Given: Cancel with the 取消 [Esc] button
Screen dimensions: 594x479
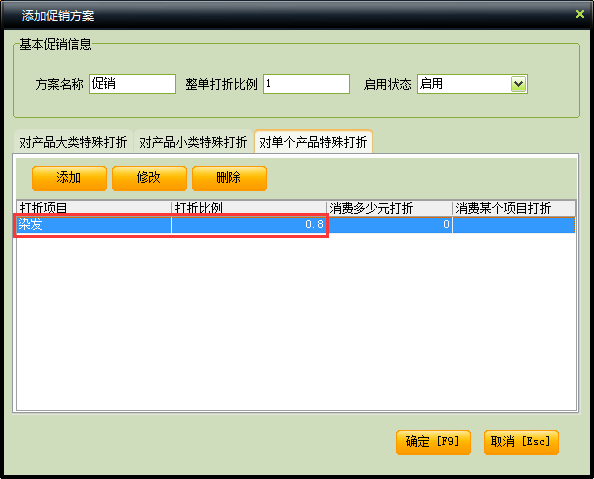Looking at the screenshot, I should click(x=521, y=442).
